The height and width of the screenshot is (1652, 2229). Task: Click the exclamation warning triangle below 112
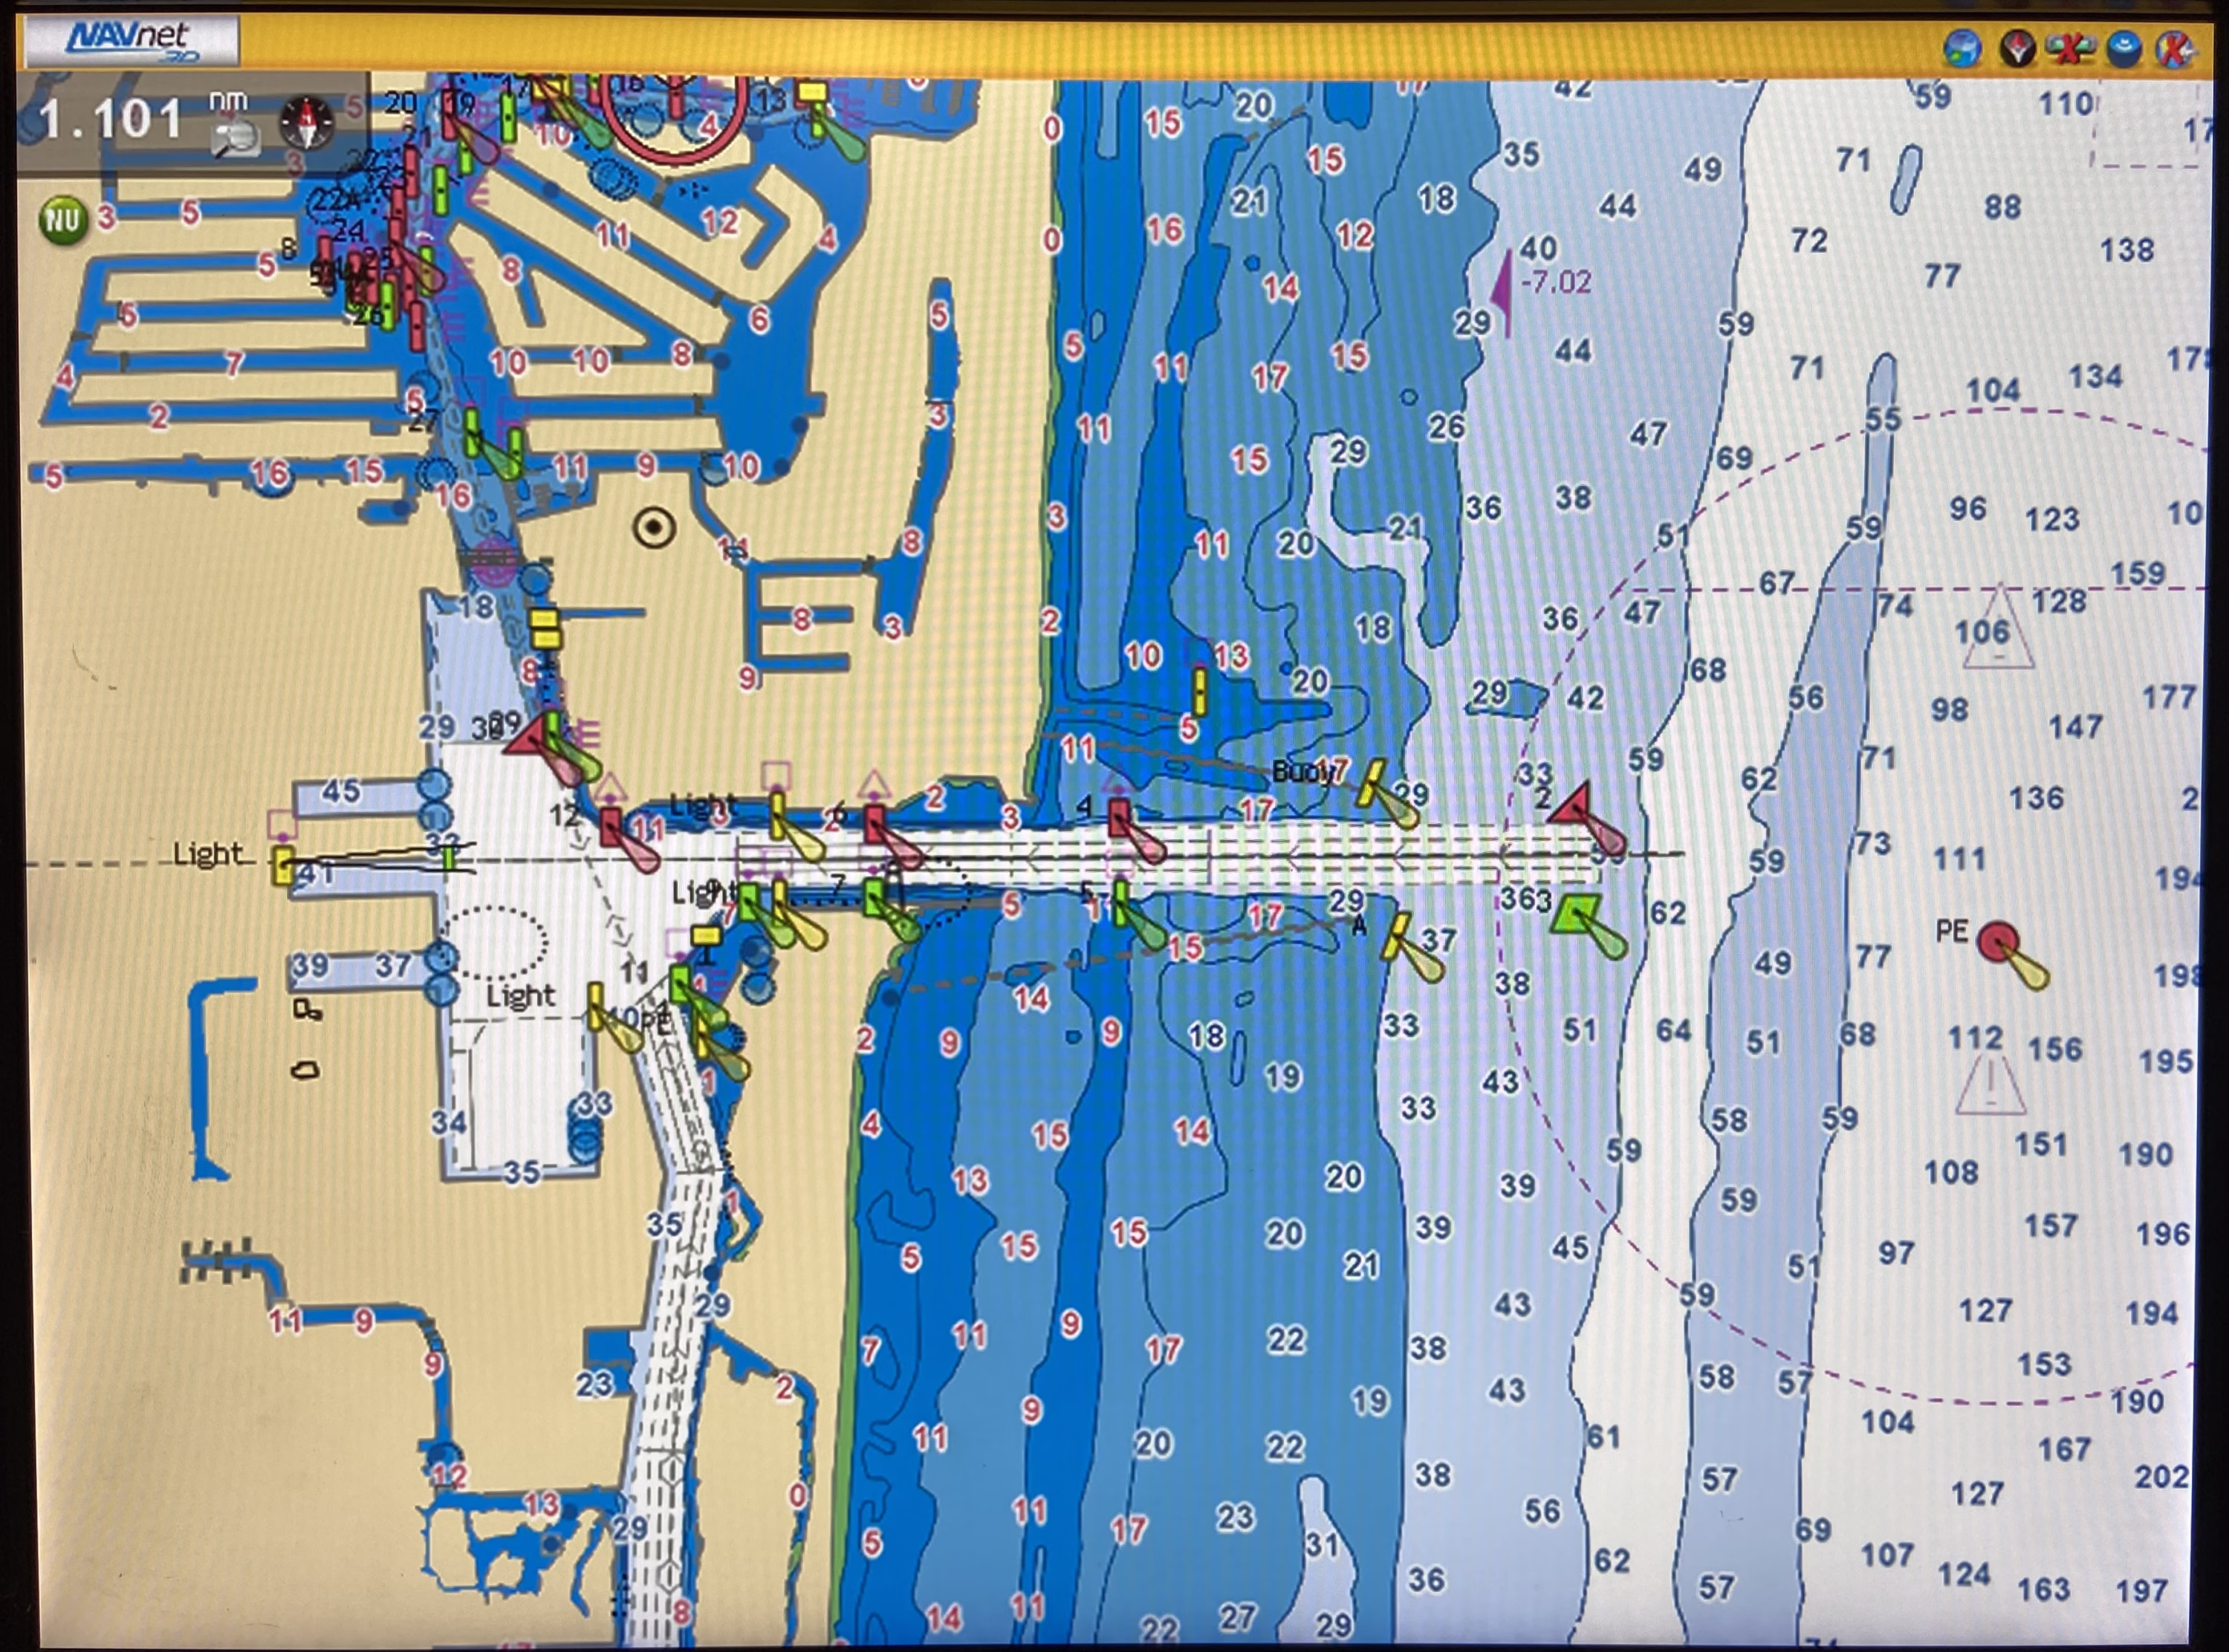tap(1990, 1086)
